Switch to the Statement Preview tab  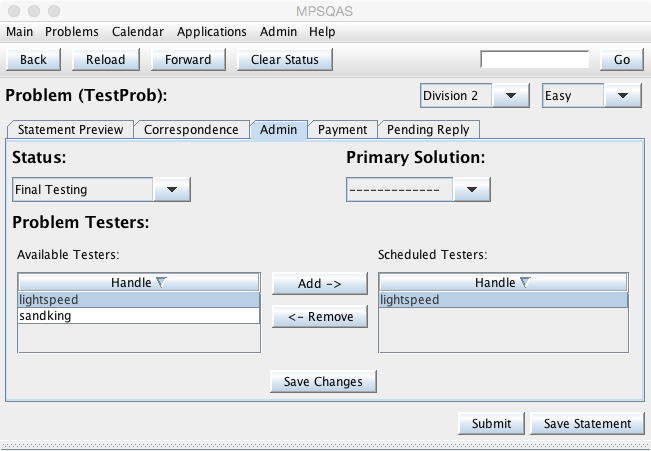tap(70, 130)
